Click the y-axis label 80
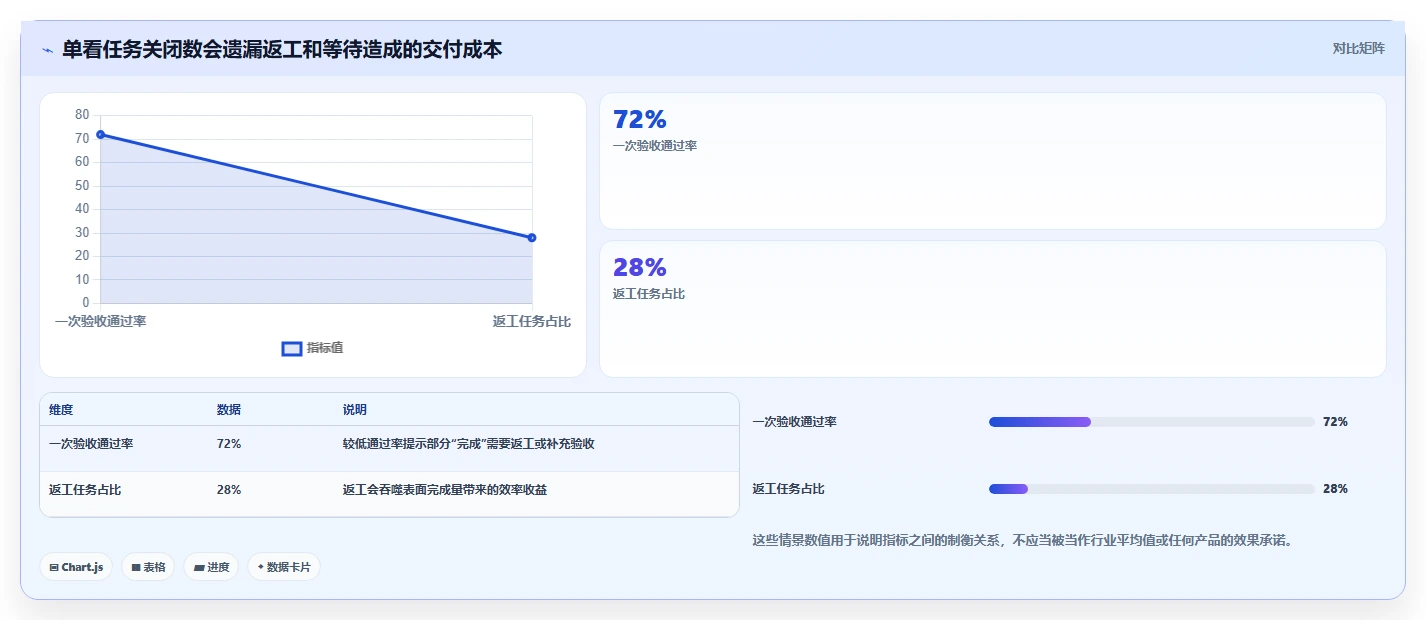This screenshot has height=620, width=1426. click(x=82, y=115)
